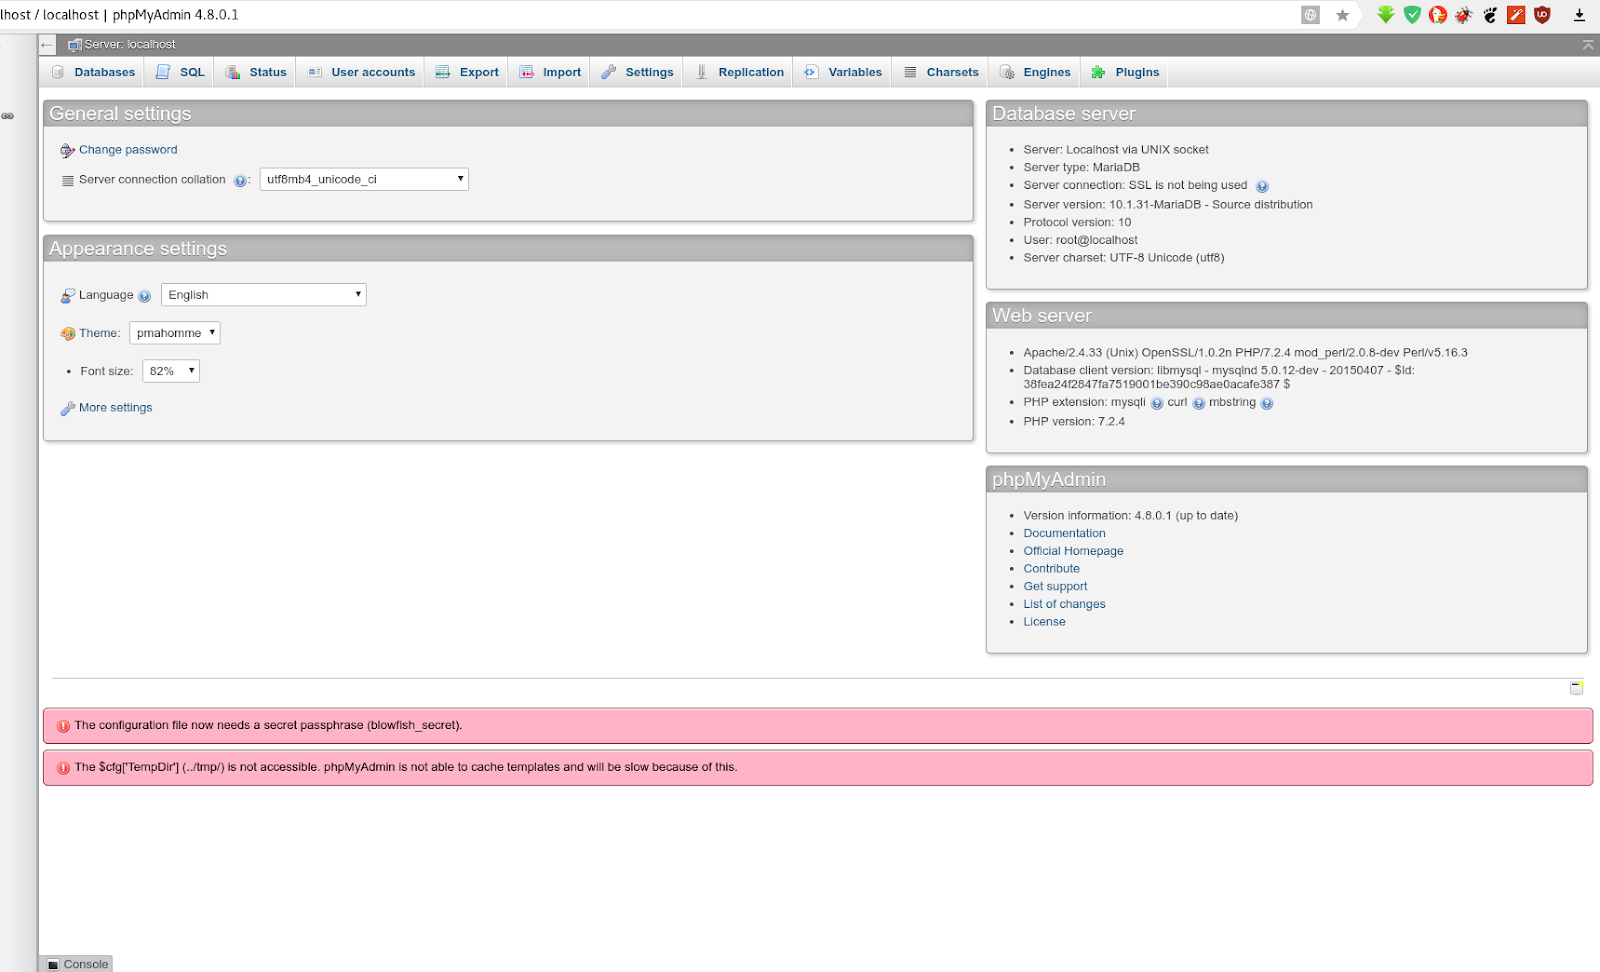
Task: Open the More settings link
Action: point(116,408)
